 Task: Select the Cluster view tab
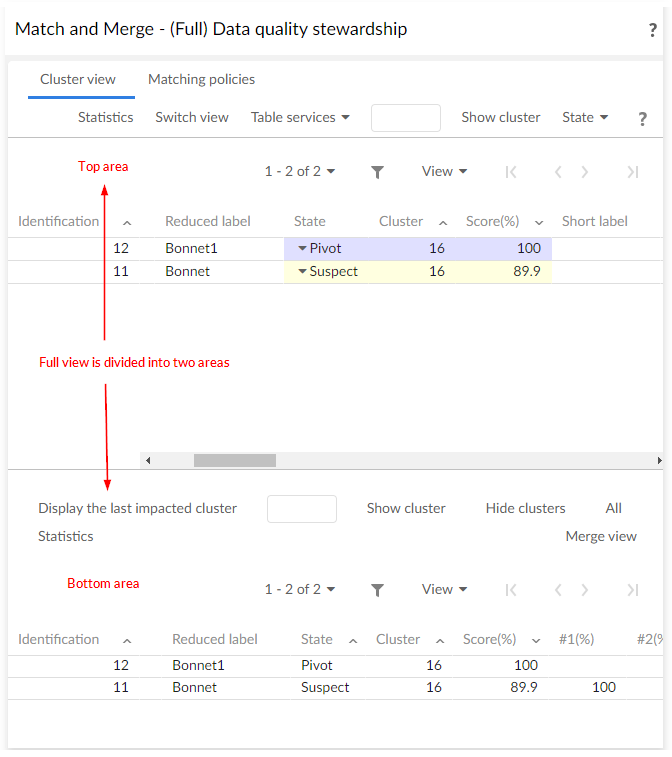[x=78, y=79]
